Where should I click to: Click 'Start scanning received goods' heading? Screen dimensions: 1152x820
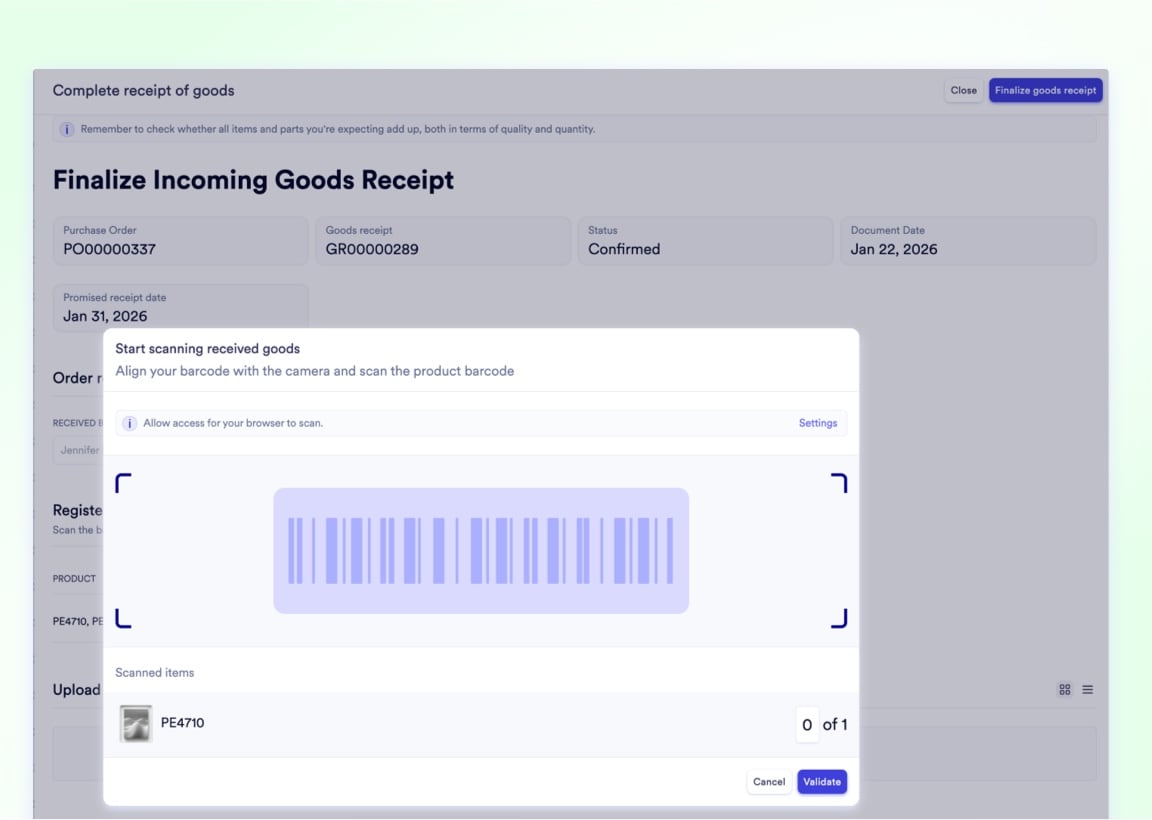pos(207,348)
